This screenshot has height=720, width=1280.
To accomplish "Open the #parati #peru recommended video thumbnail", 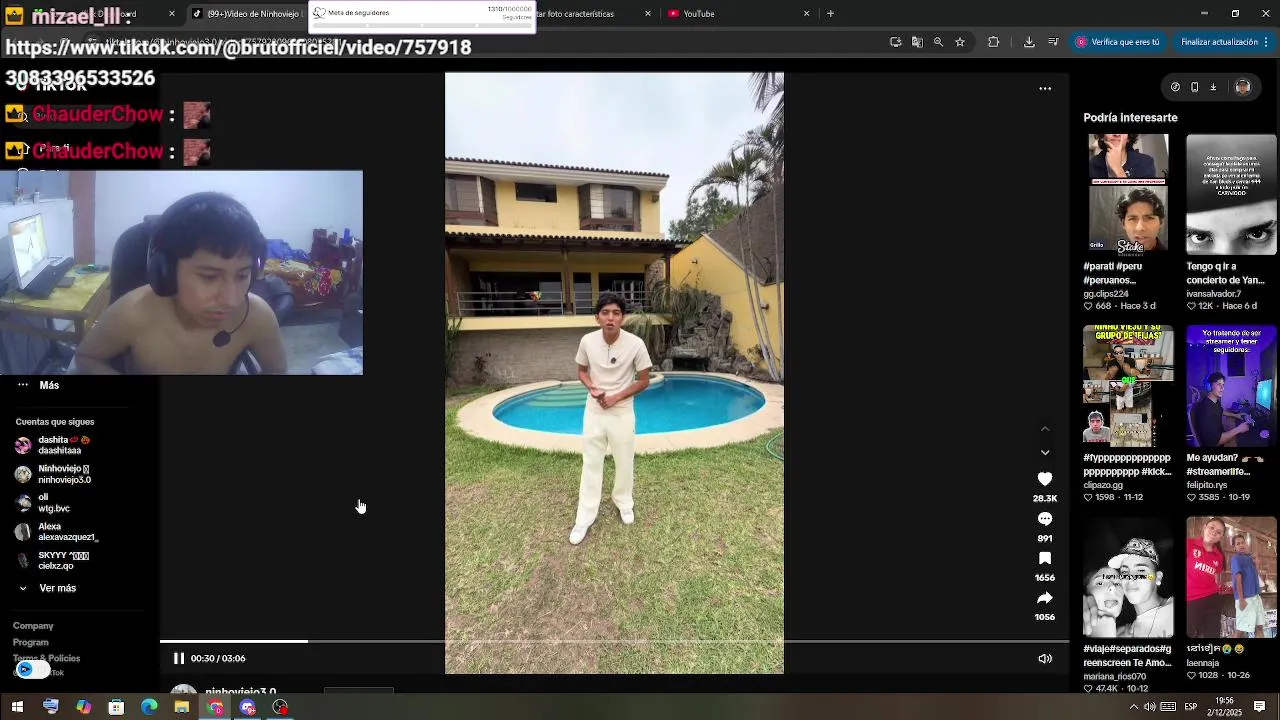I will coord(1128,194).
